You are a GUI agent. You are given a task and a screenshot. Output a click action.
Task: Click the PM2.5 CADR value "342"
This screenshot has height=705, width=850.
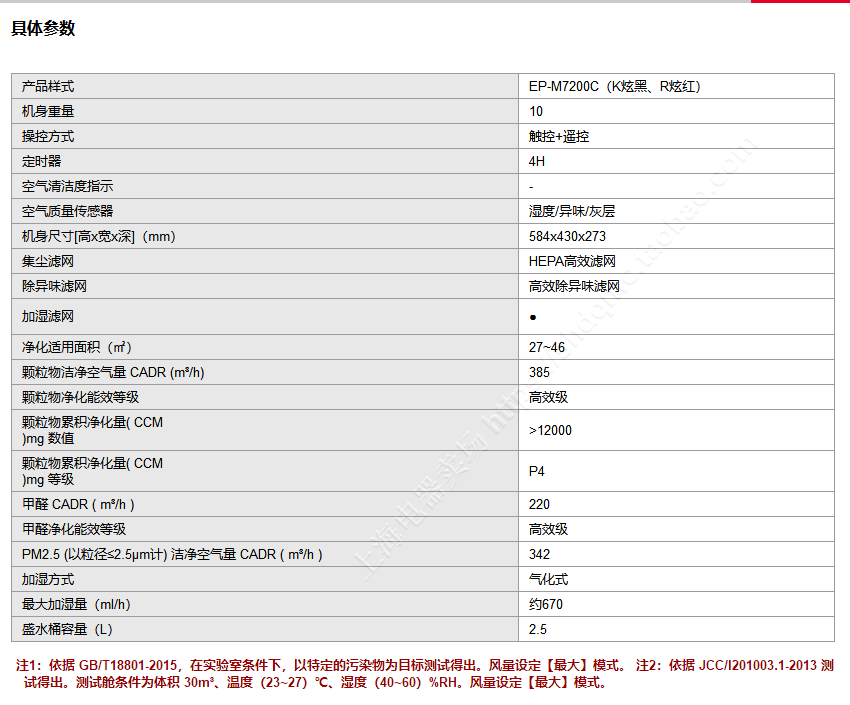pos(539,554)
